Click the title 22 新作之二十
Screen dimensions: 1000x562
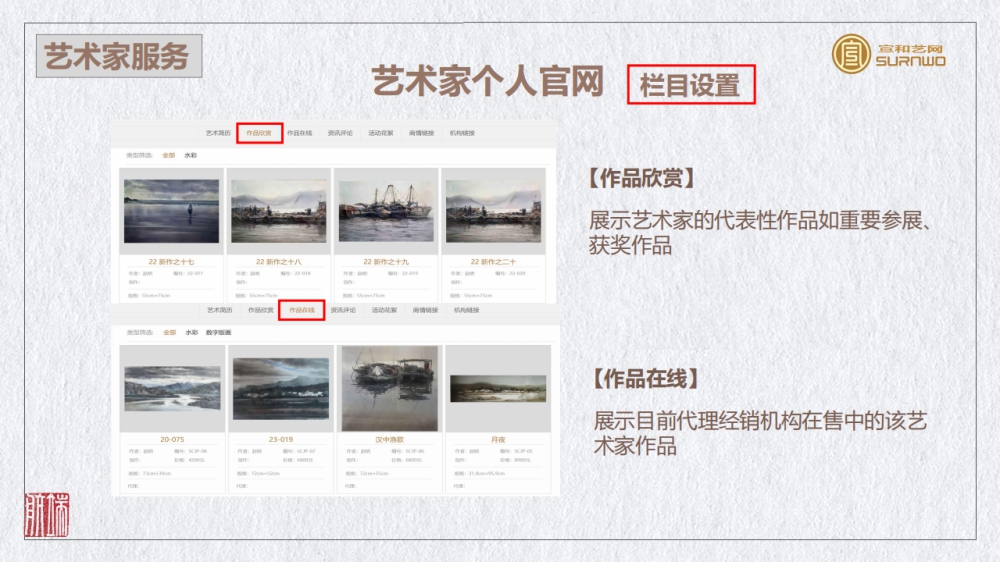point(494,262)
